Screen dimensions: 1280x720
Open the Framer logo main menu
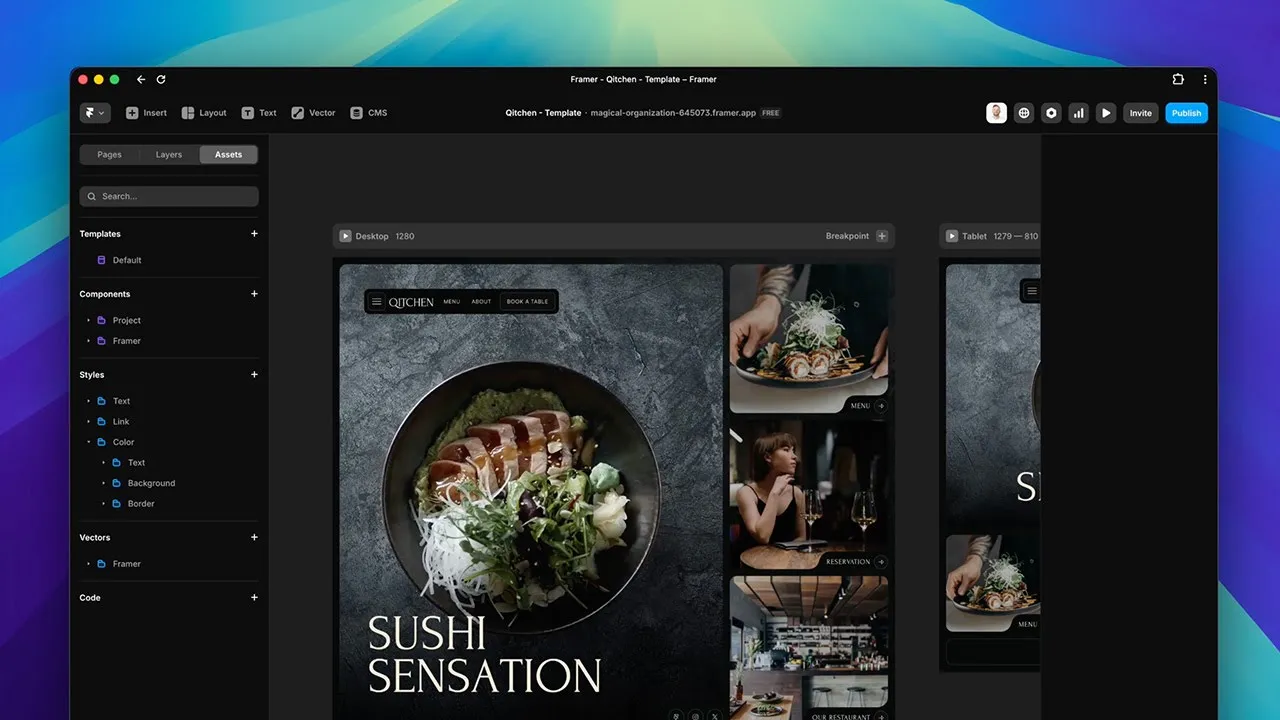coord(95,113)
